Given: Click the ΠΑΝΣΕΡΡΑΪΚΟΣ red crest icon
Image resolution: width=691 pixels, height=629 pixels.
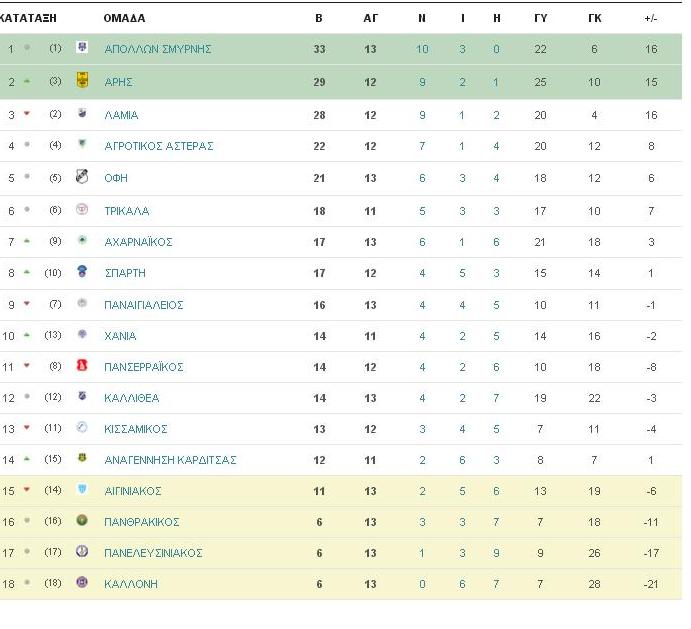Looking at the screenshot, I should tap(82, 365).
